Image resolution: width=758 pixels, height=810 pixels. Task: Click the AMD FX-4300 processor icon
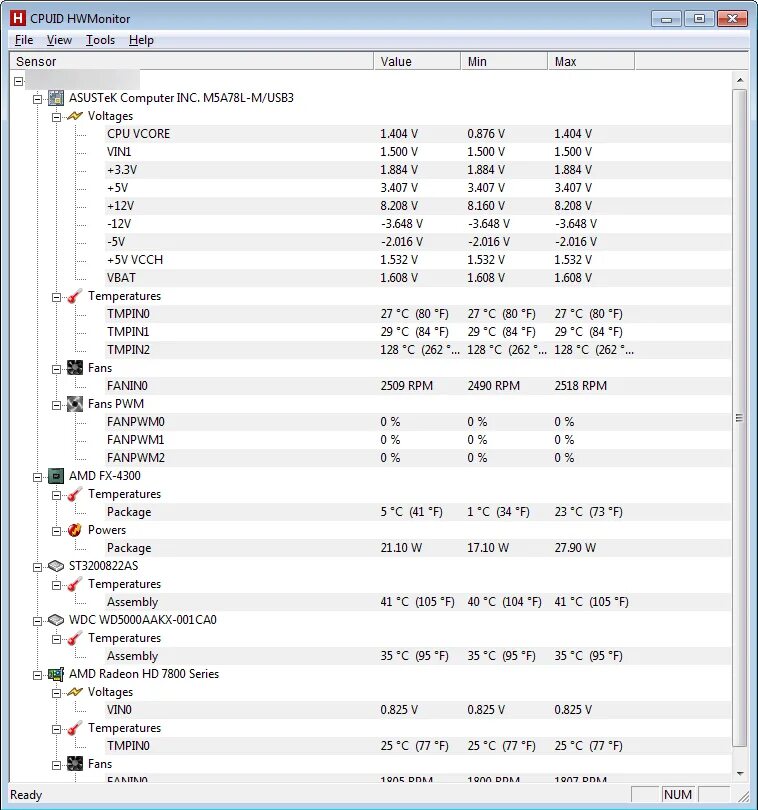(56, 476)
